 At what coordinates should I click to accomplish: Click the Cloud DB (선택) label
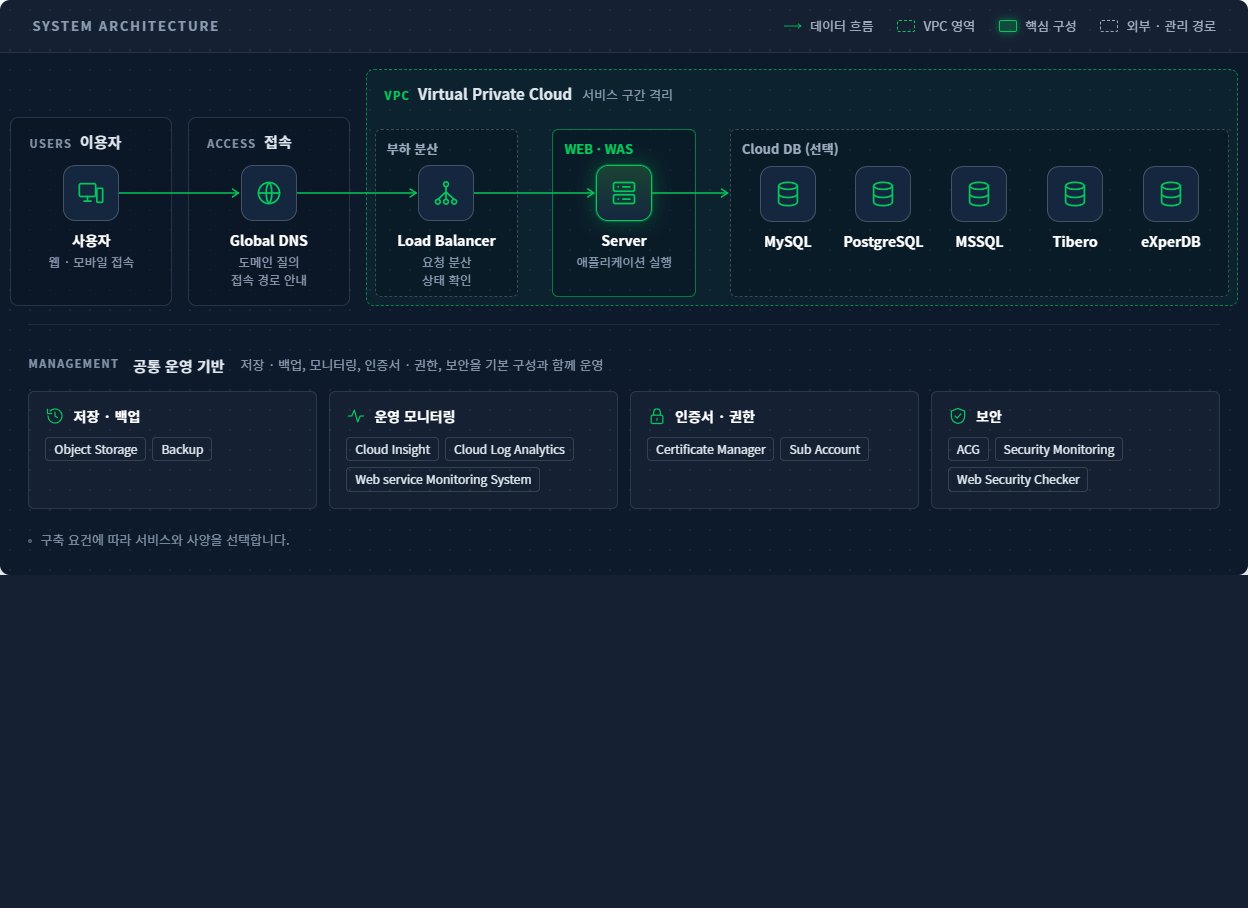pos(790,149)
